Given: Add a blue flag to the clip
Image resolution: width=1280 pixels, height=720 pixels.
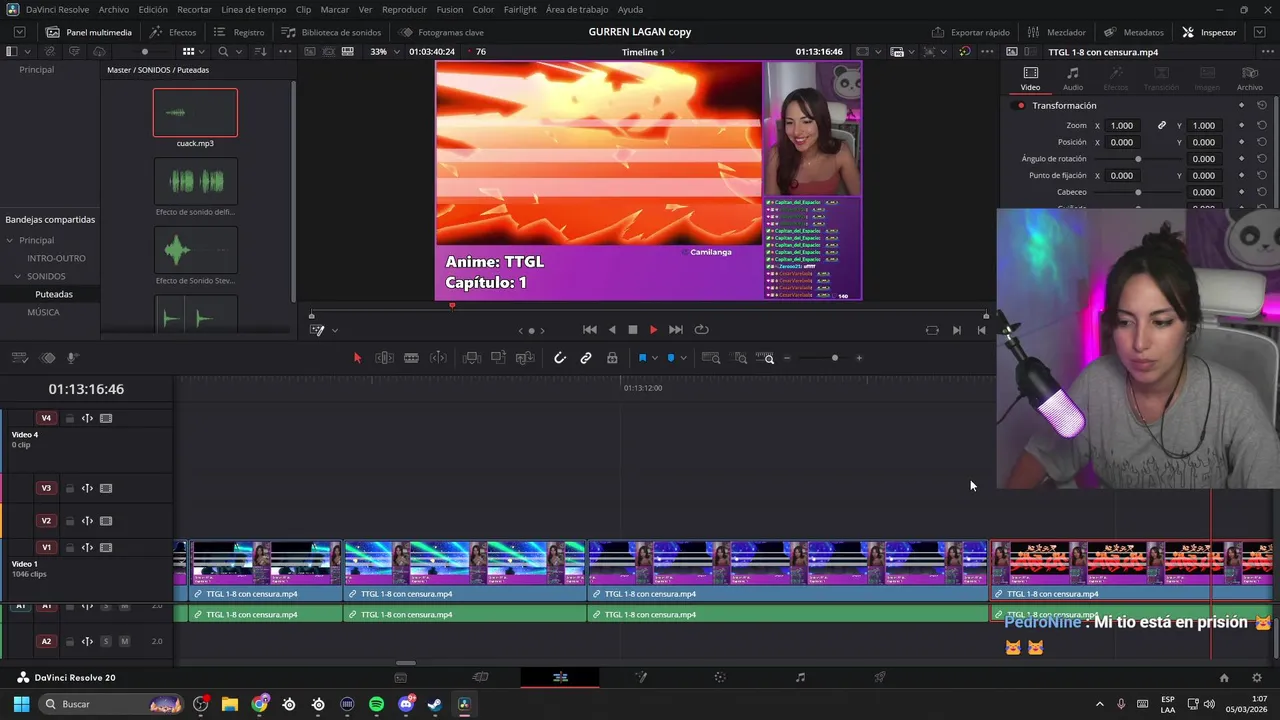Looking at the screenshot, I should [x=642, y=358].
